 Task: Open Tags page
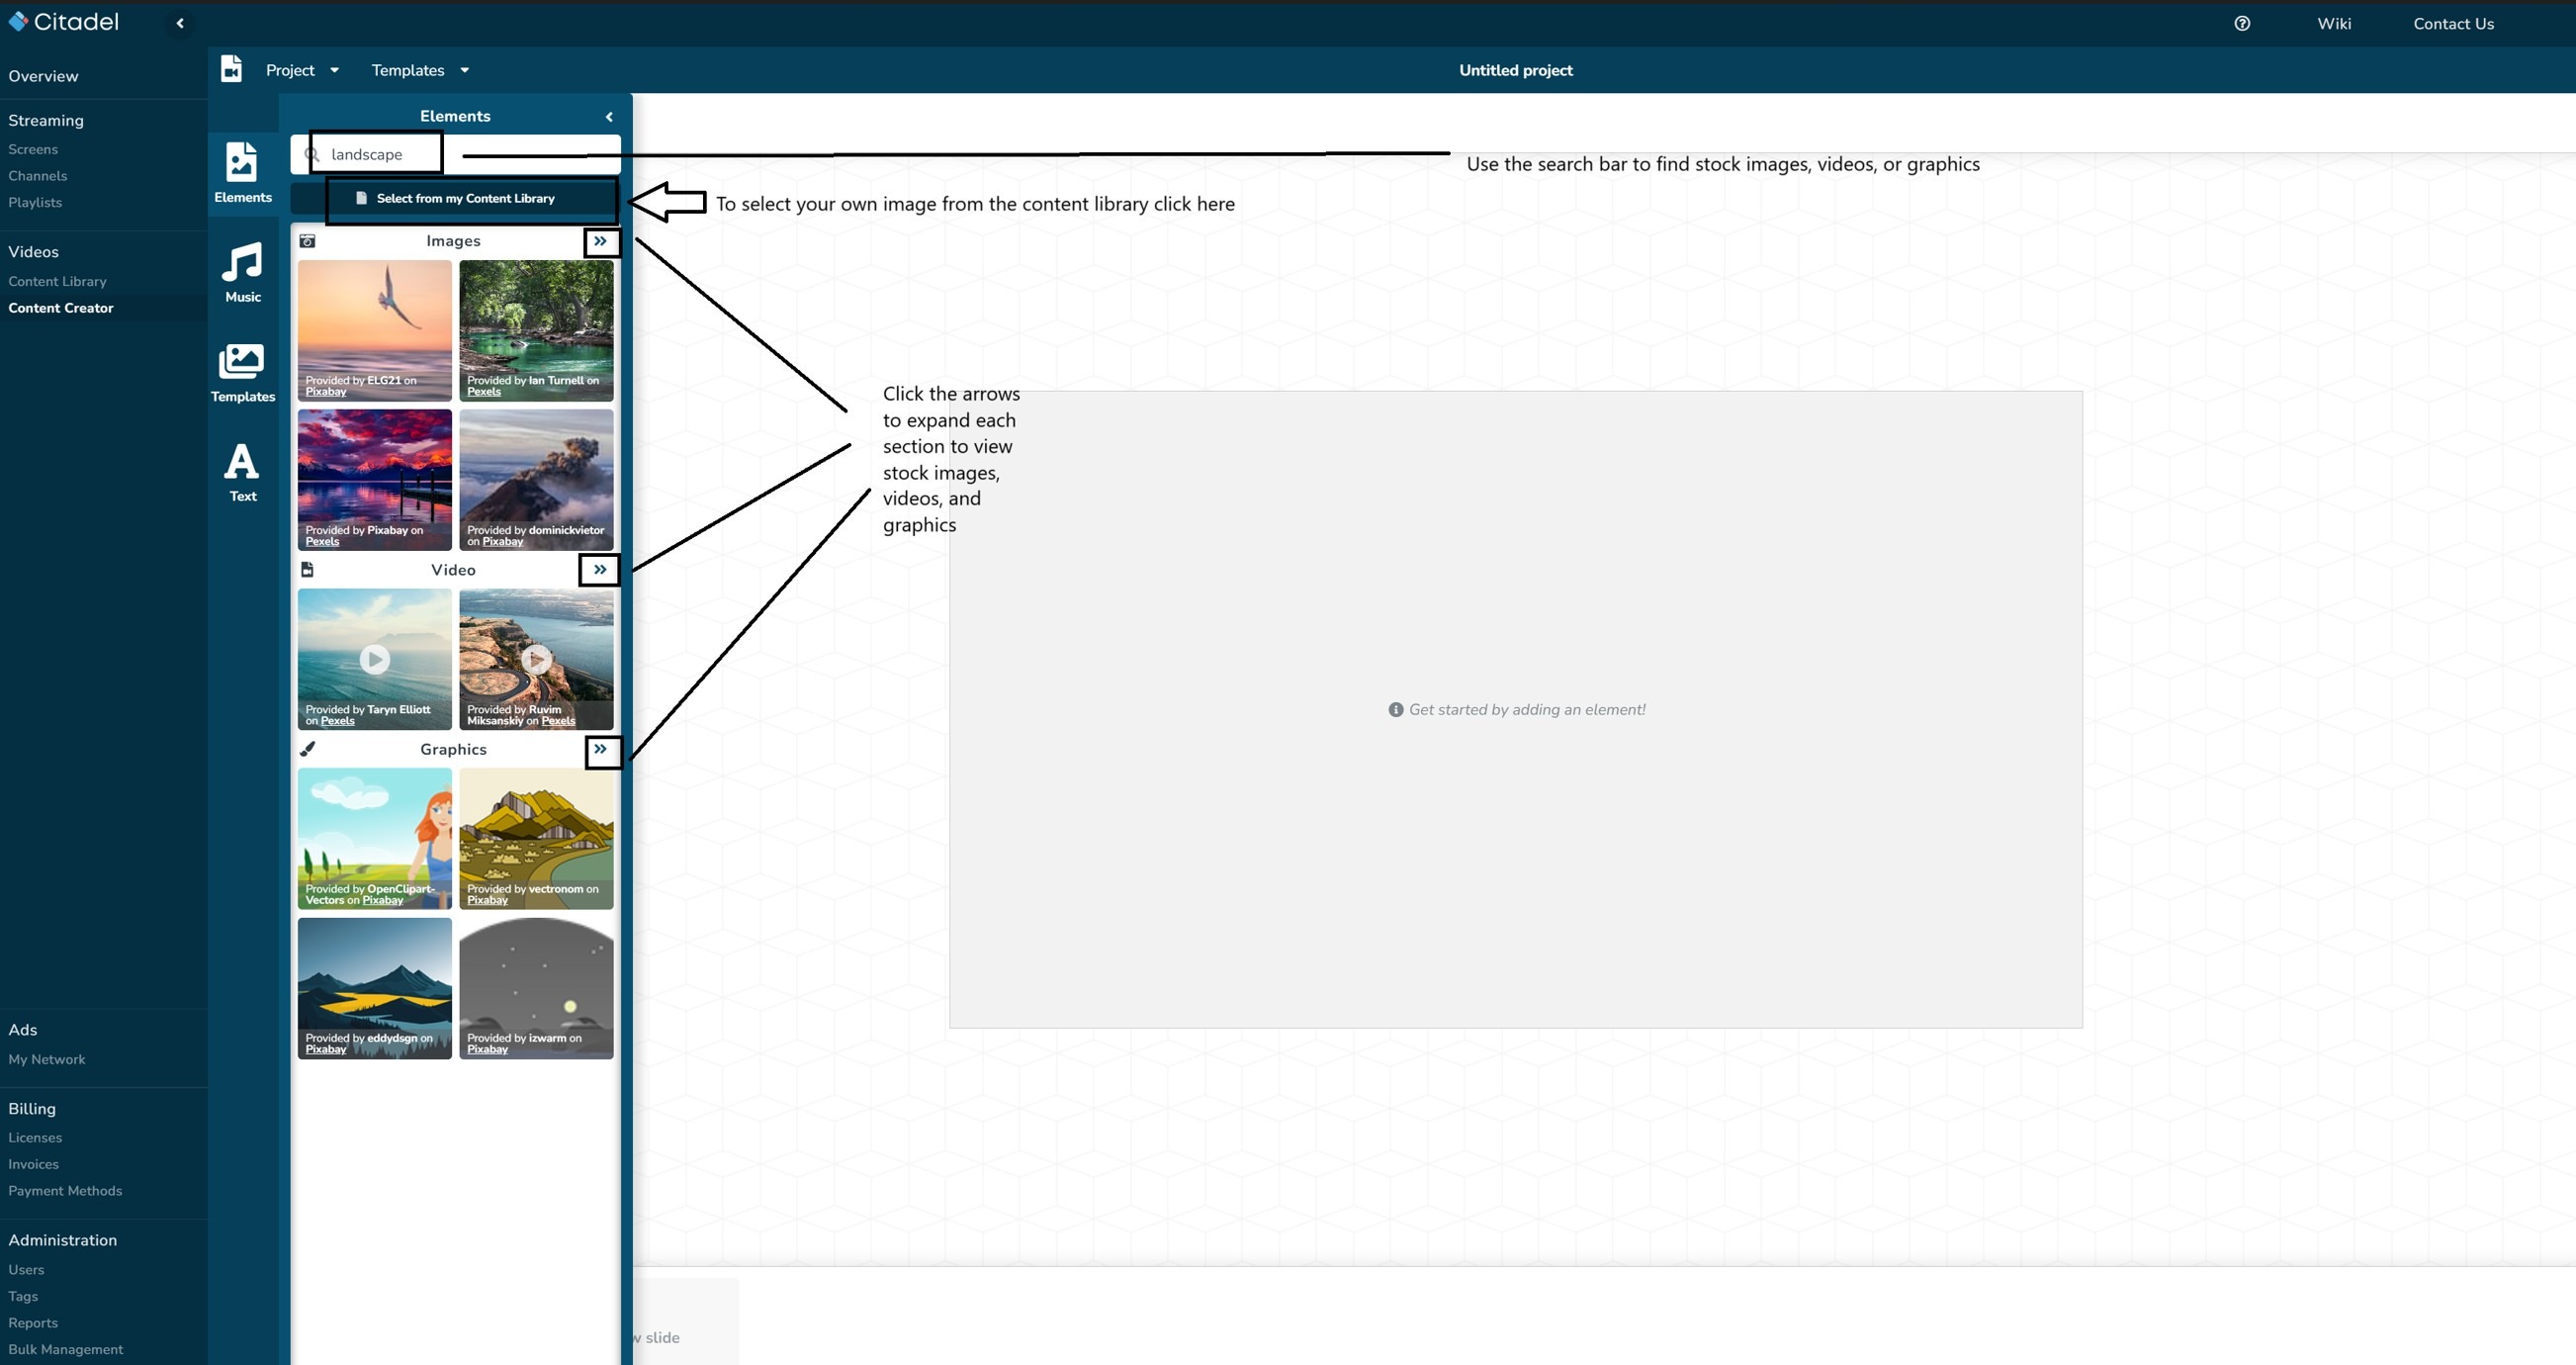(x=23, y=1296)
